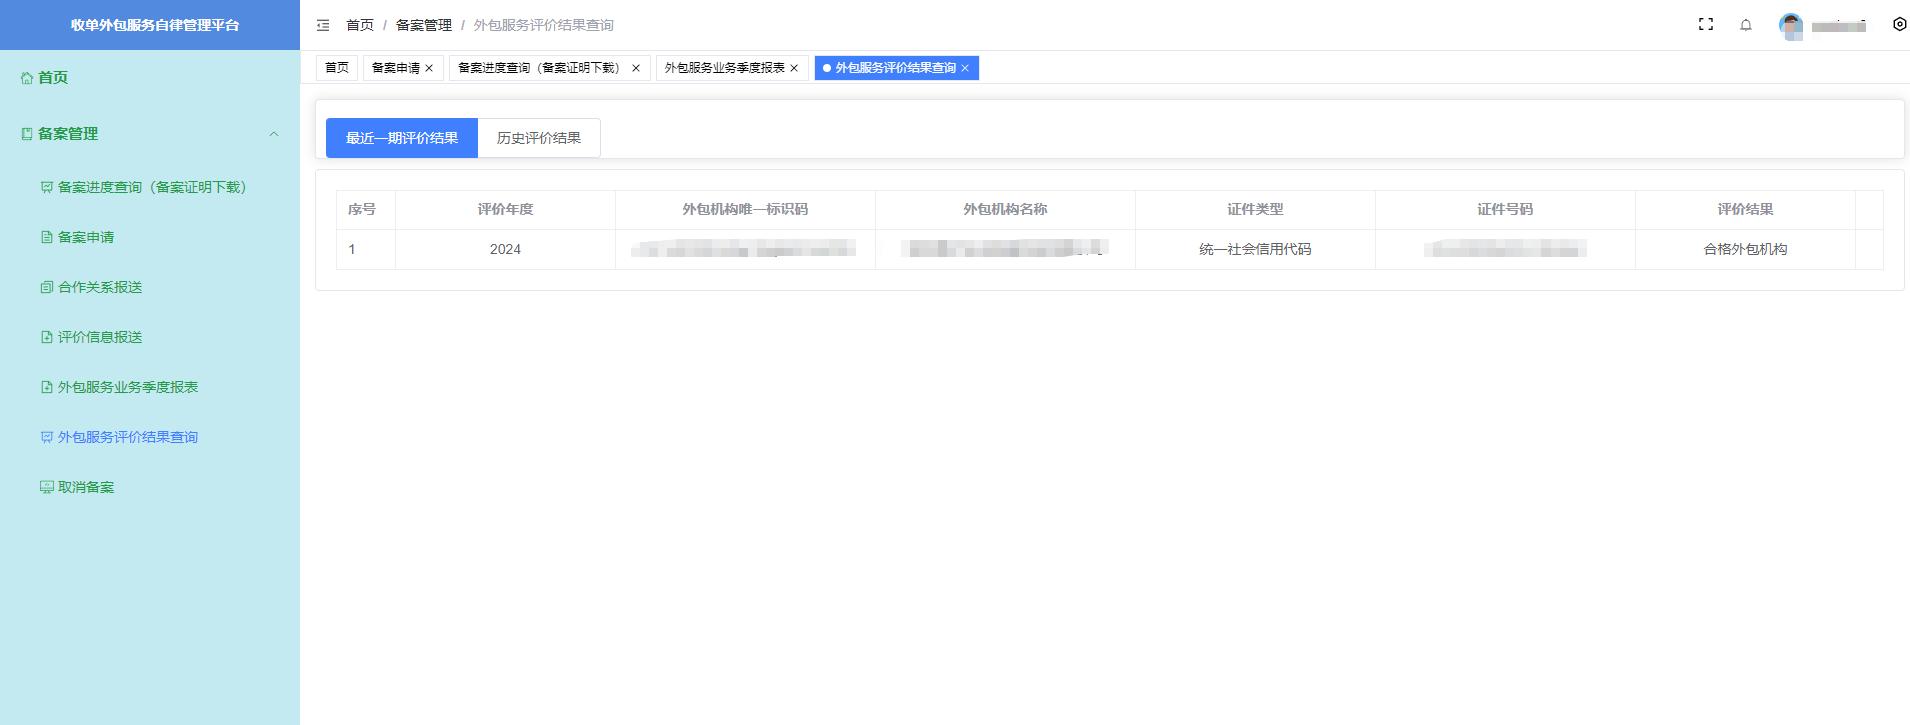The image size is (1910, 725).
Task: Close the 外包服务业务季度报表 tab
Action: (x=794, y=68)
